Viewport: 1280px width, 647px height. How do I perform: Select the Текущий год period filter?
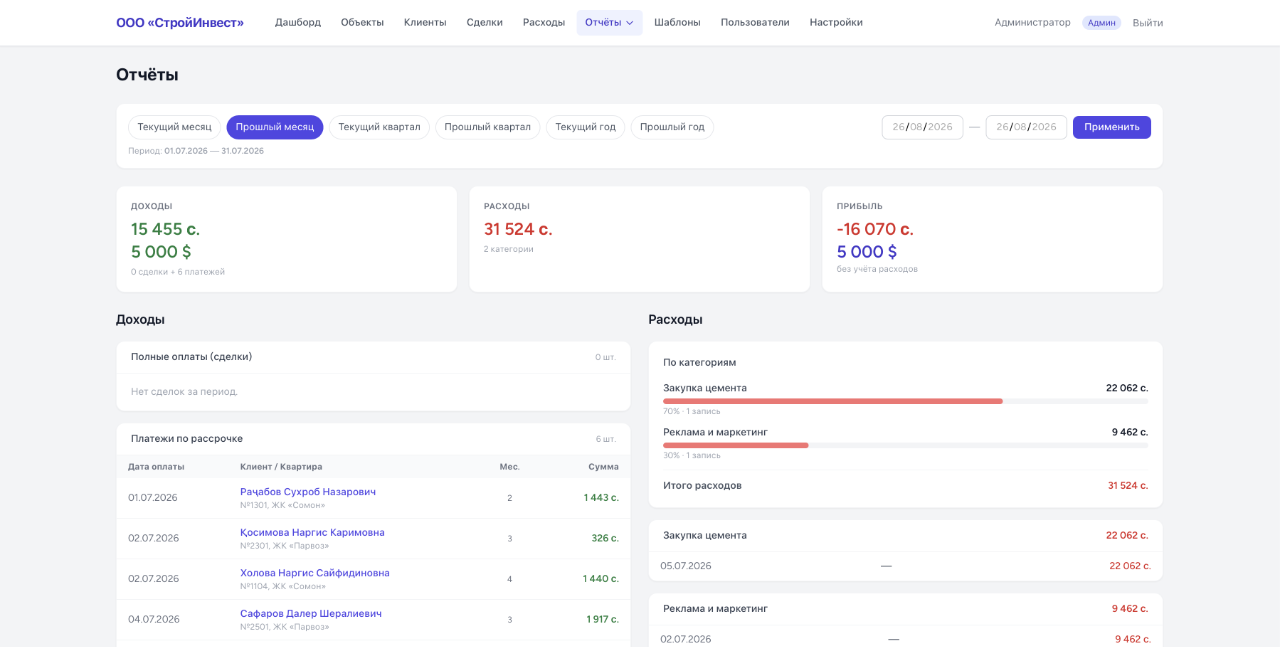click(585, 127)
